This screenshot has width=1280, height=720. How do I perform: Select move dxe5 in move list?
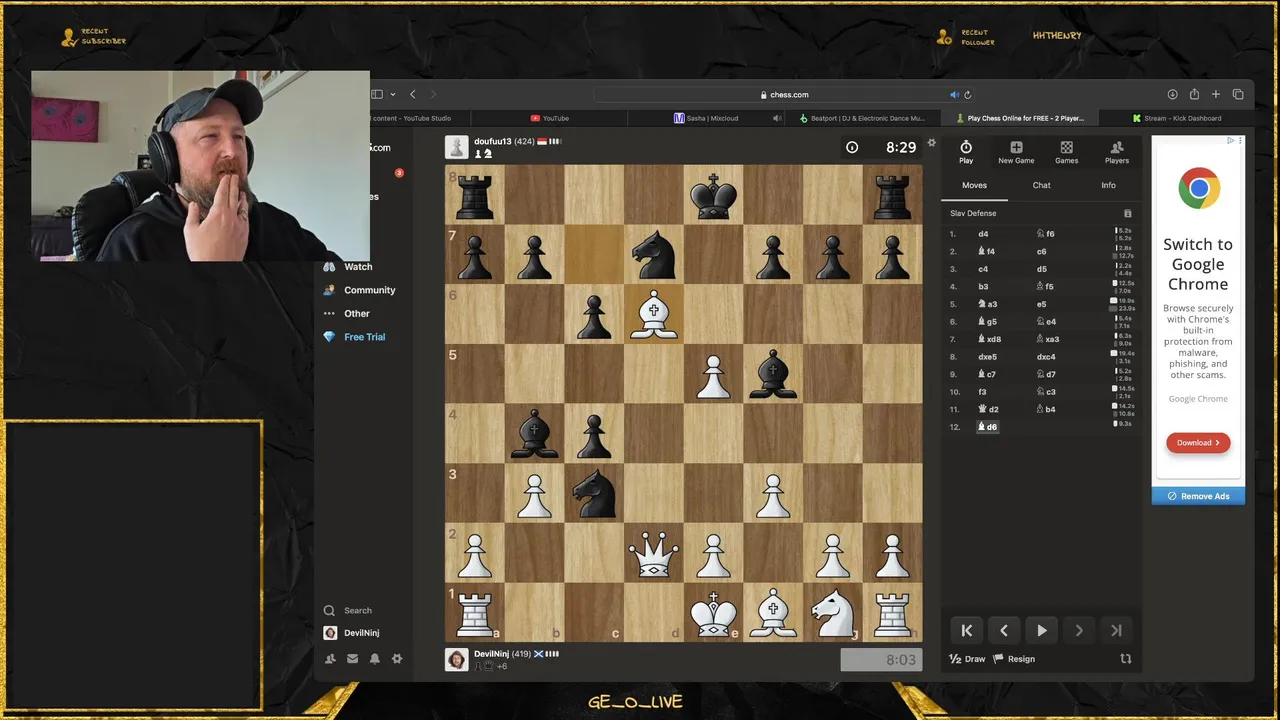(x=987, y=356)
